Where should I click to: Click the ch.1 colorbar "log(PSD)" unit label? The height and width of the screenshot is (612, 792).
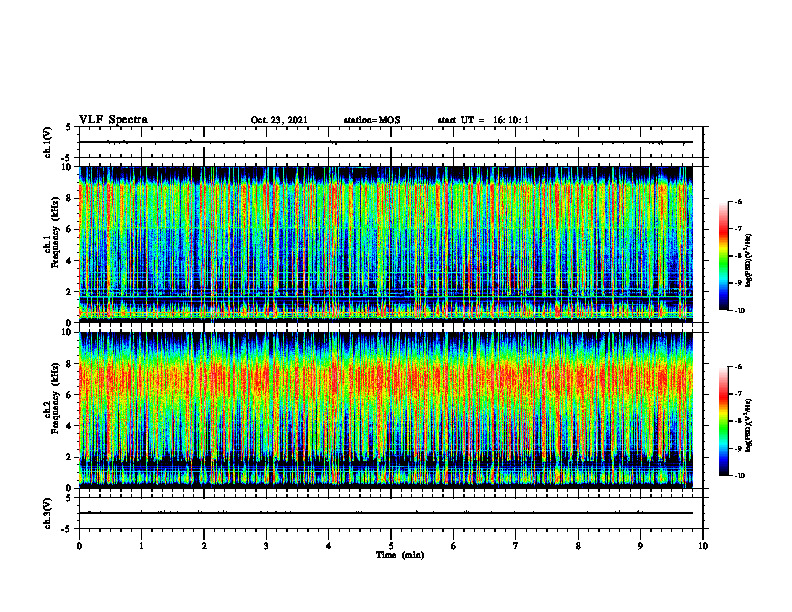(749, 260)
